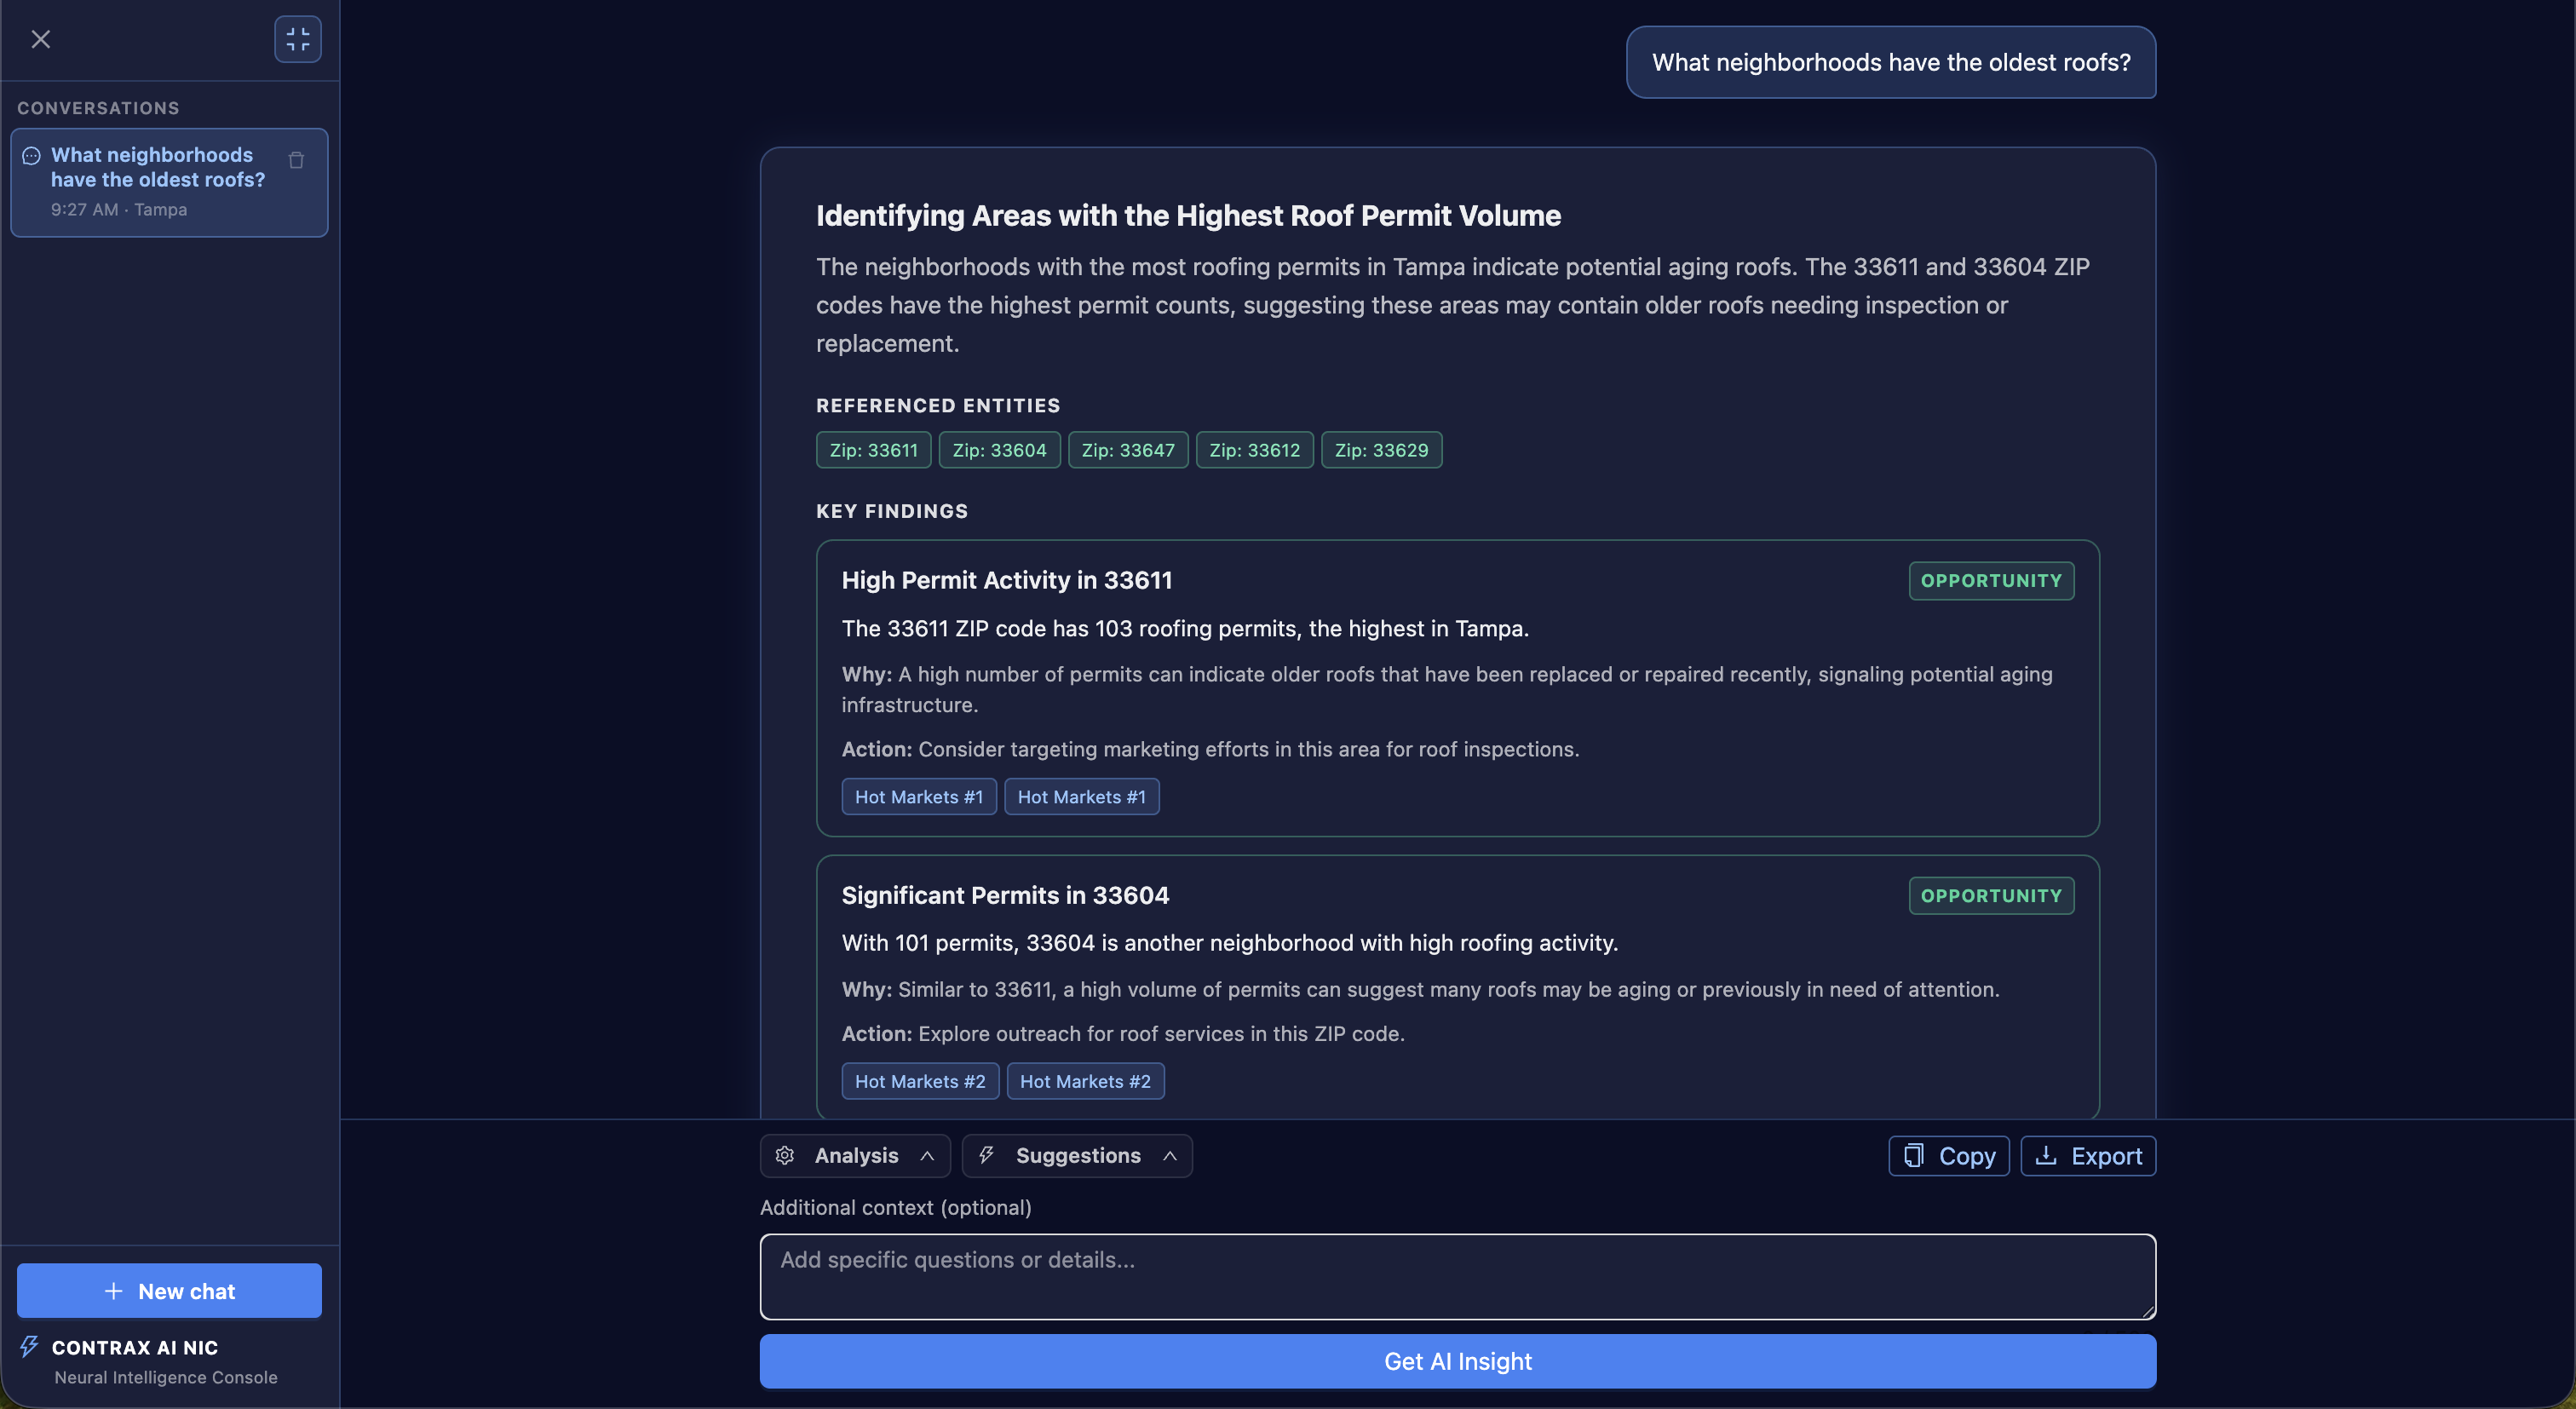
Task: Select the Zip: 33612 entity chip
Action: [1254, 450]
